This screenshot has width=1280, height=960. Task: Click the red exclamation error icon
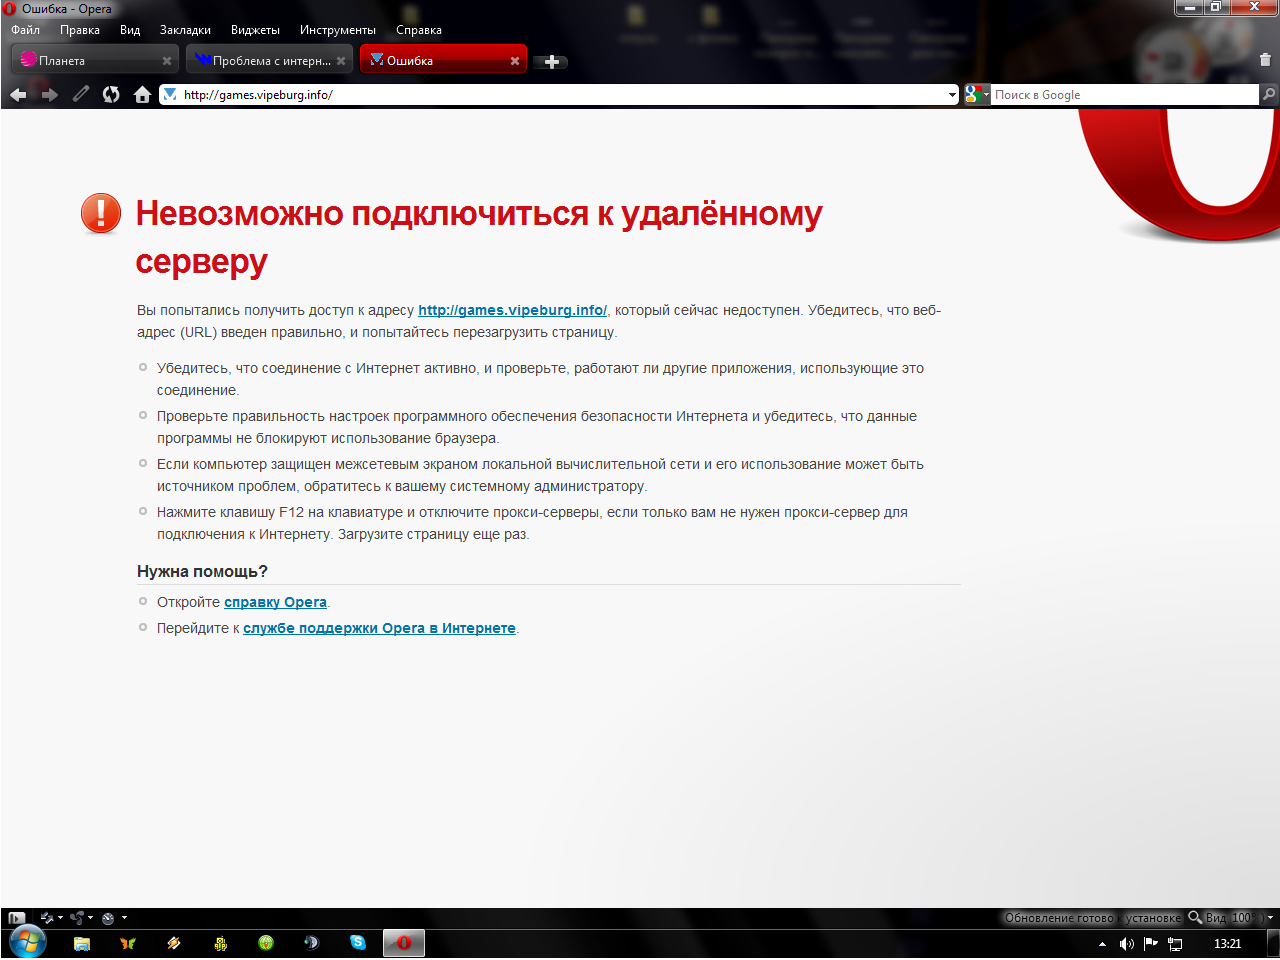point(101,213)
